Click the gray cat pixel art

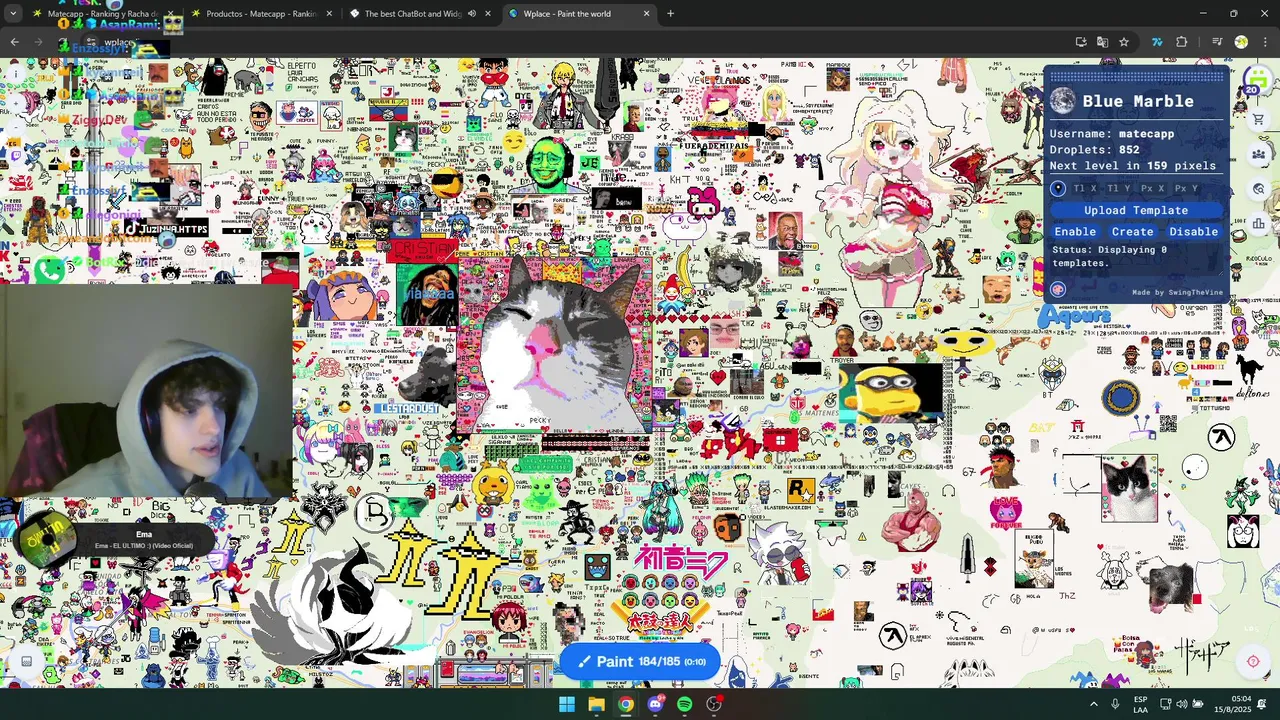click(555, 345)
